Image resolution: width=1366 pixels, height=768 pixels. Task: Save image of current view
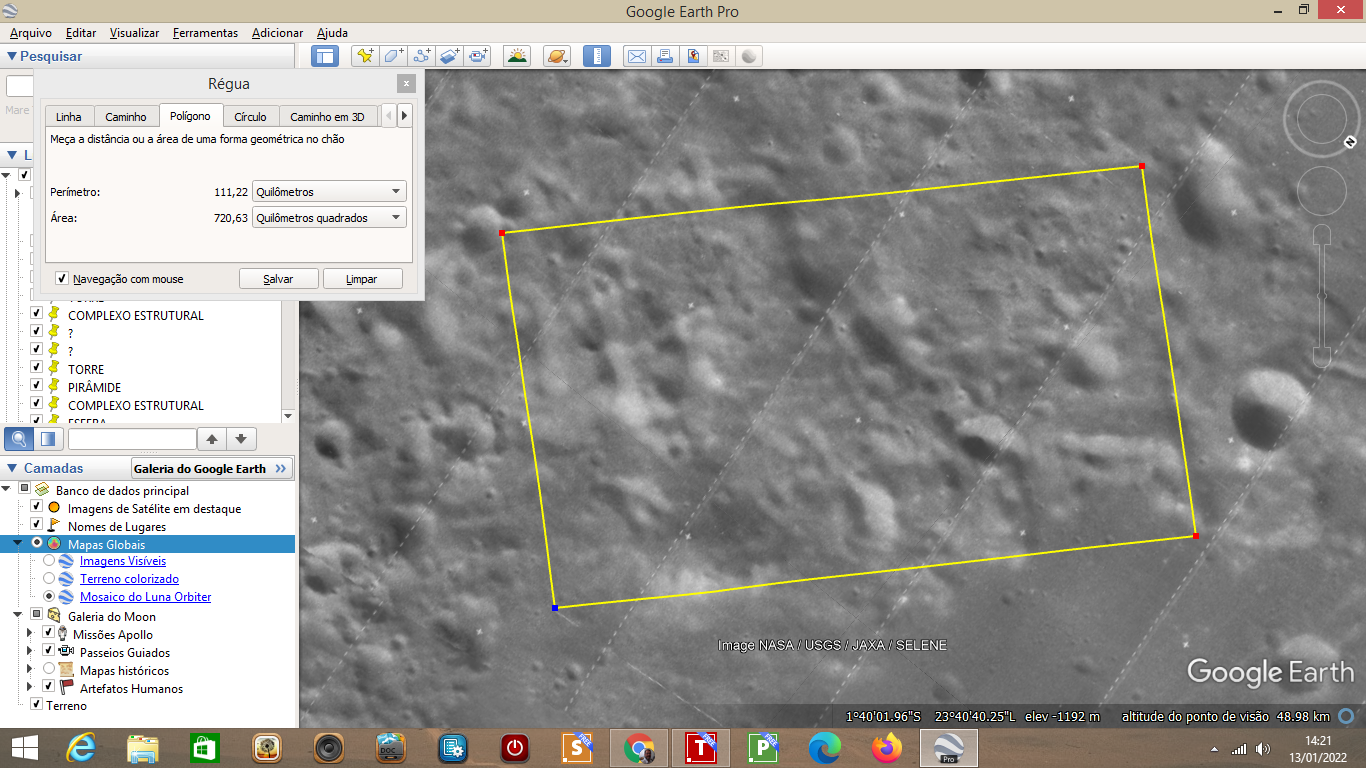[x=692, y=56]
